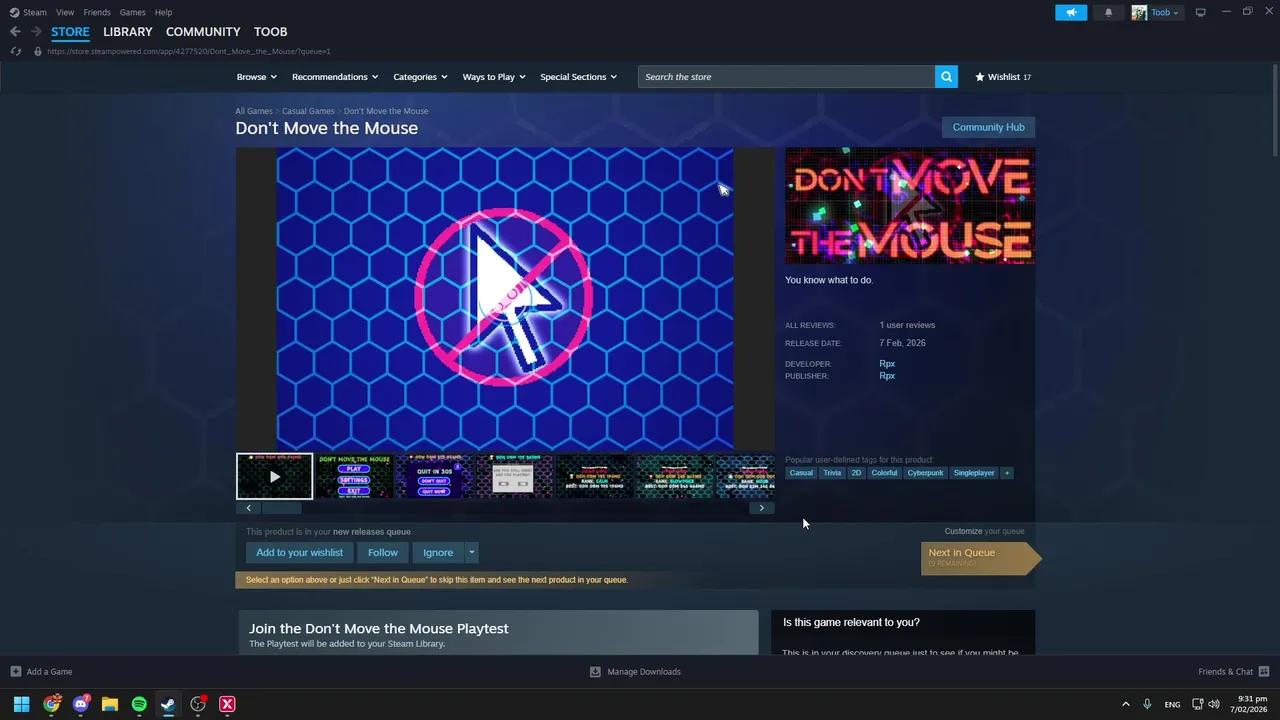Click the microphone tray icon
The width and height of the screenshot is (1280, 720).
1148,704
